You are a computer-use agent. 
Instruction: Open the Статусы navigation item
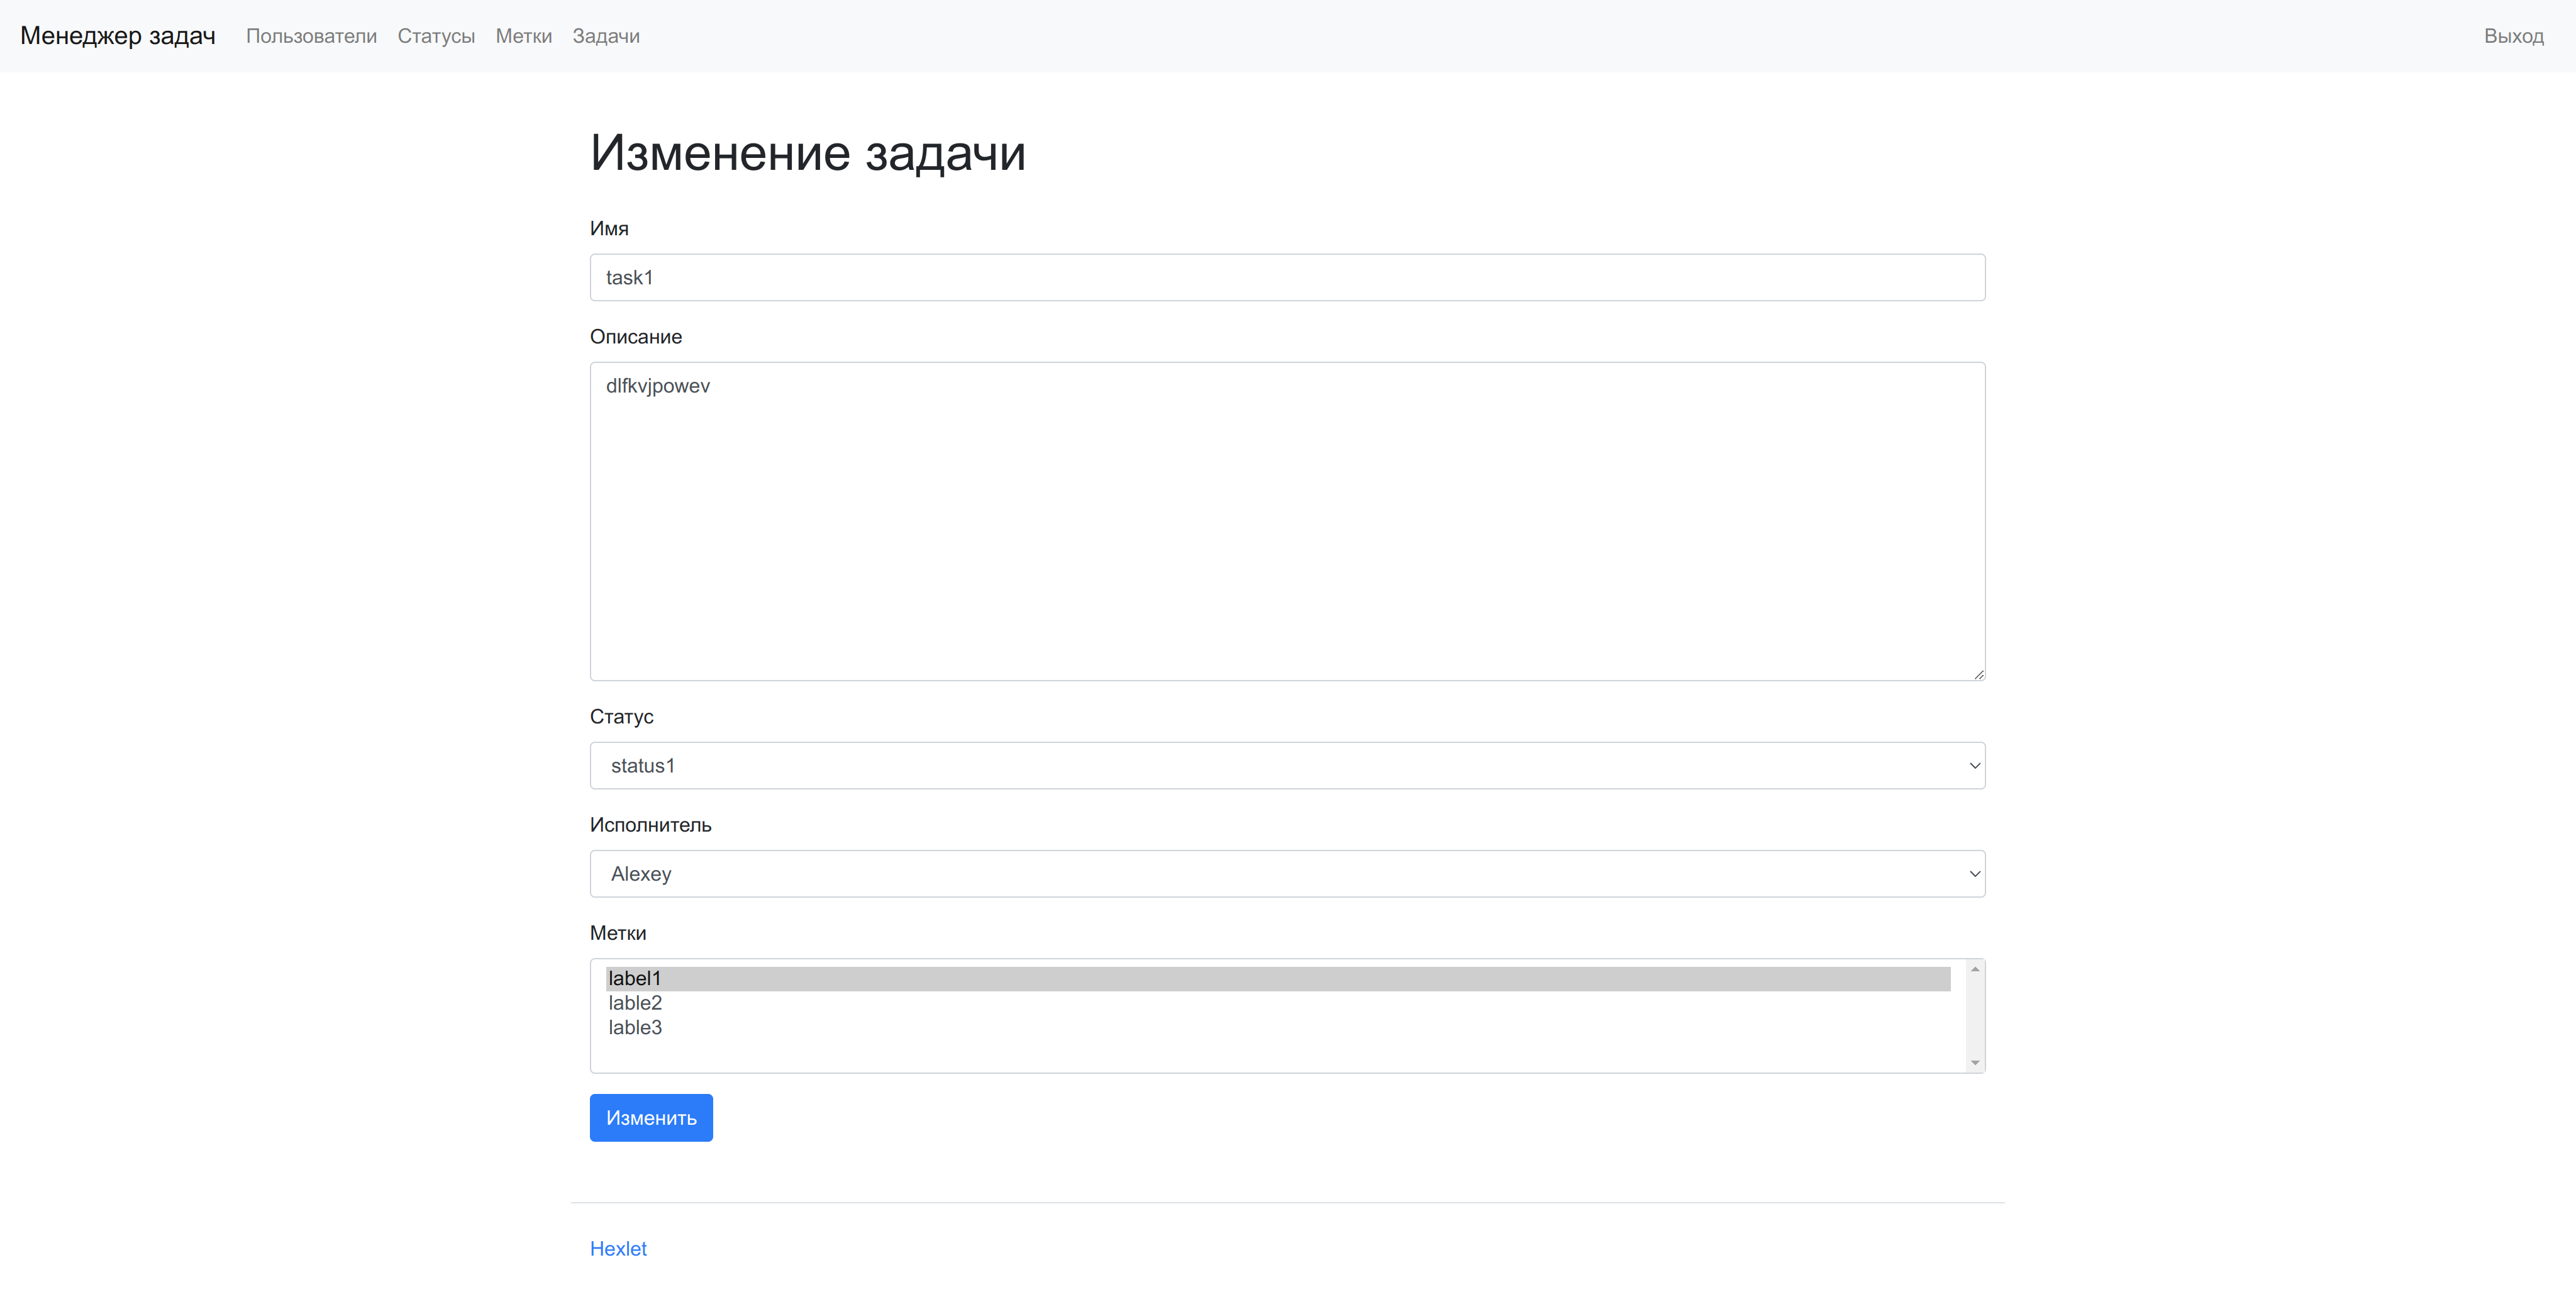(436, 36)
